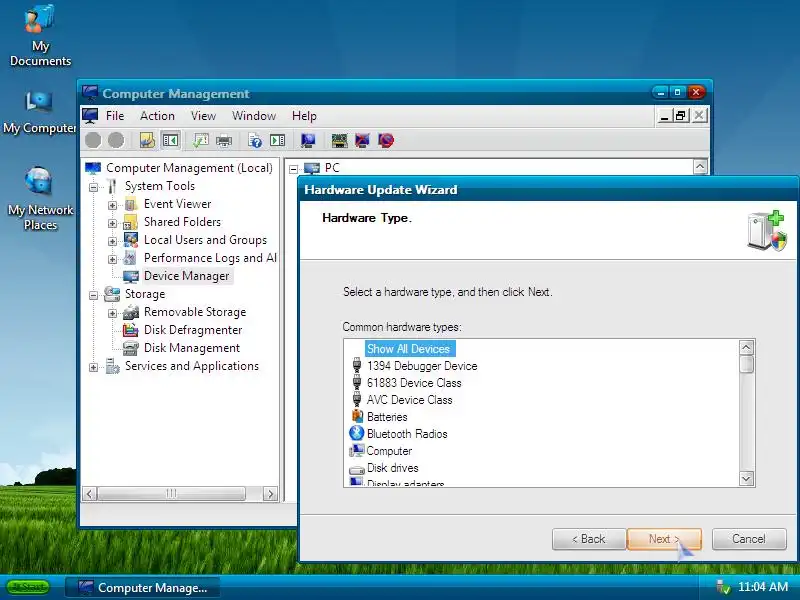Image resolution: width=800 pixels, height=600 pixels.
Task: Open My Network Places desktop icon
Action: [40, 198]
